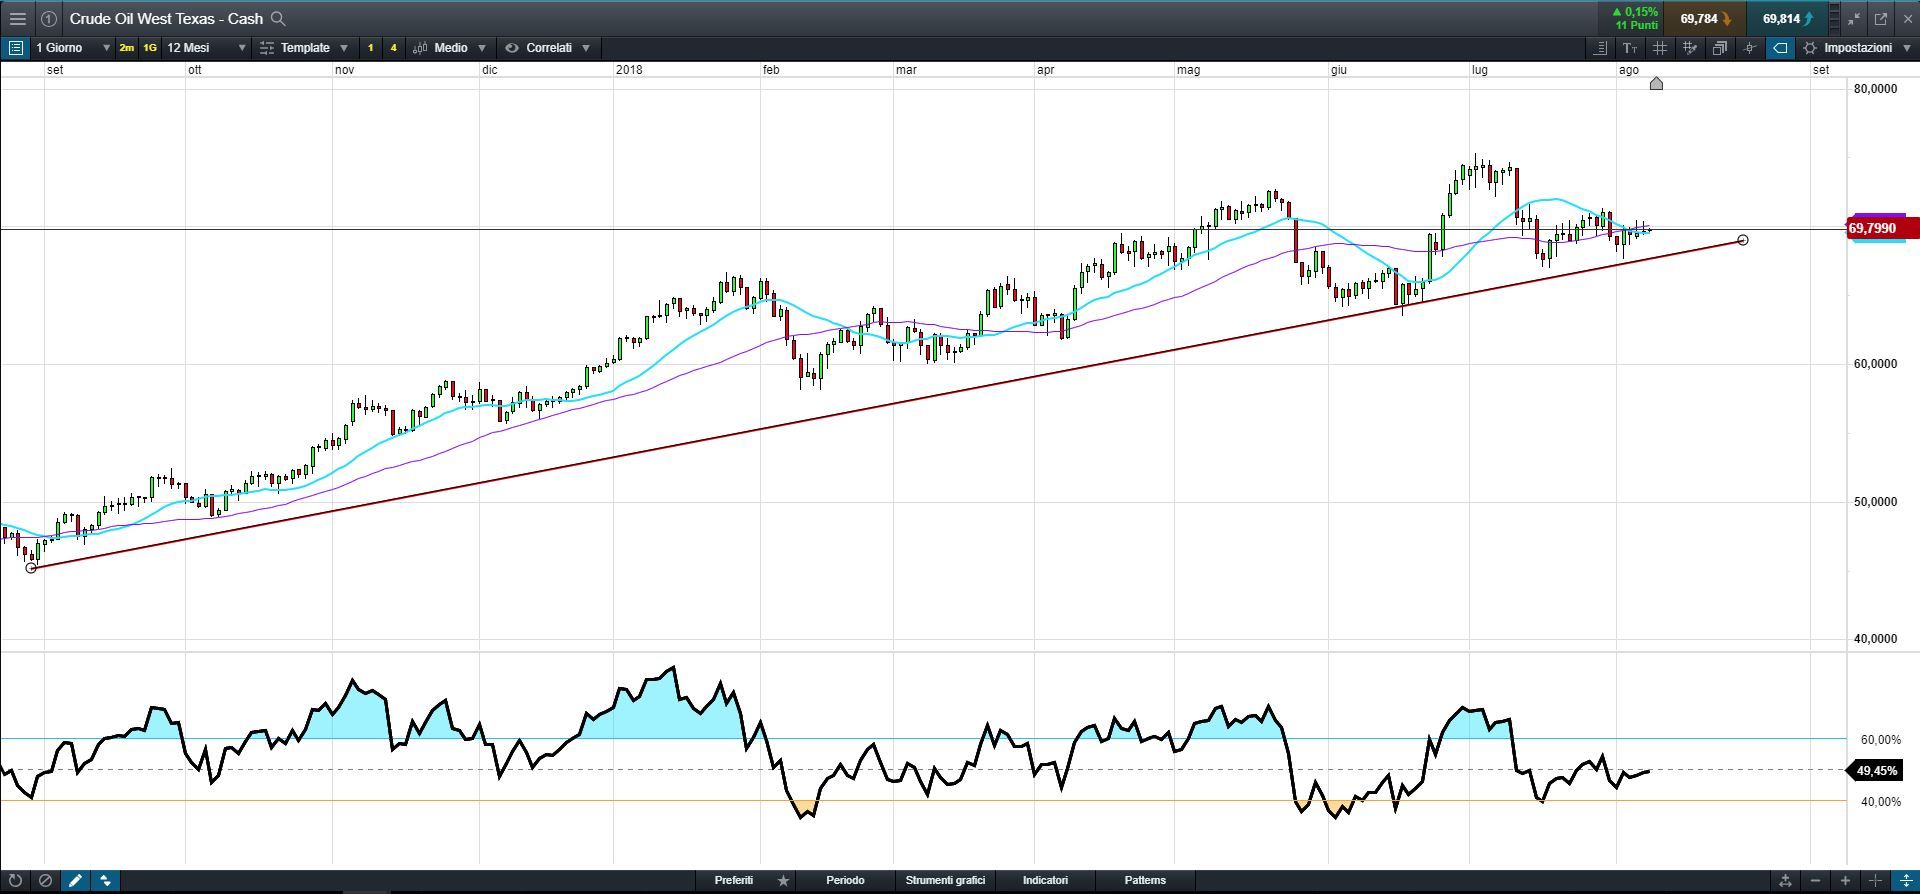This screenshot has width=1920, height=894.
Task: Click the 69,784 sell price button
Action: (1705, 18)
